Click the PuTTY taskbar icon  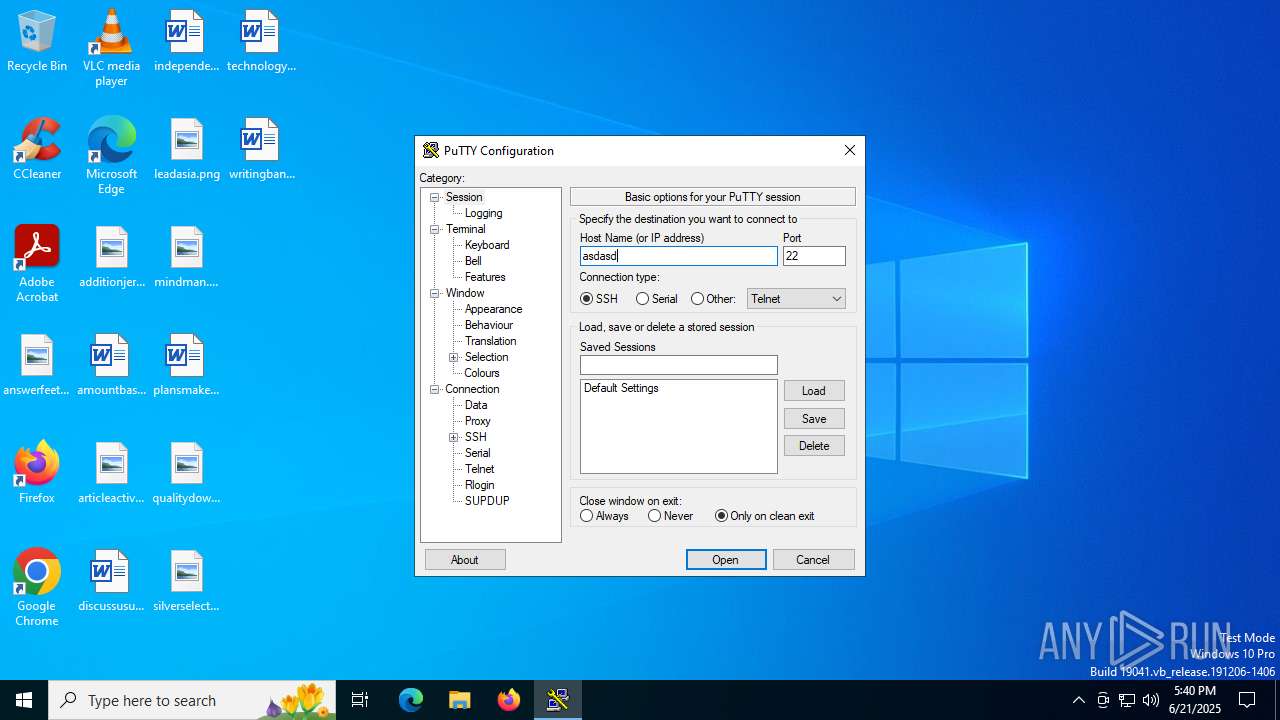(x=557, y=700)
